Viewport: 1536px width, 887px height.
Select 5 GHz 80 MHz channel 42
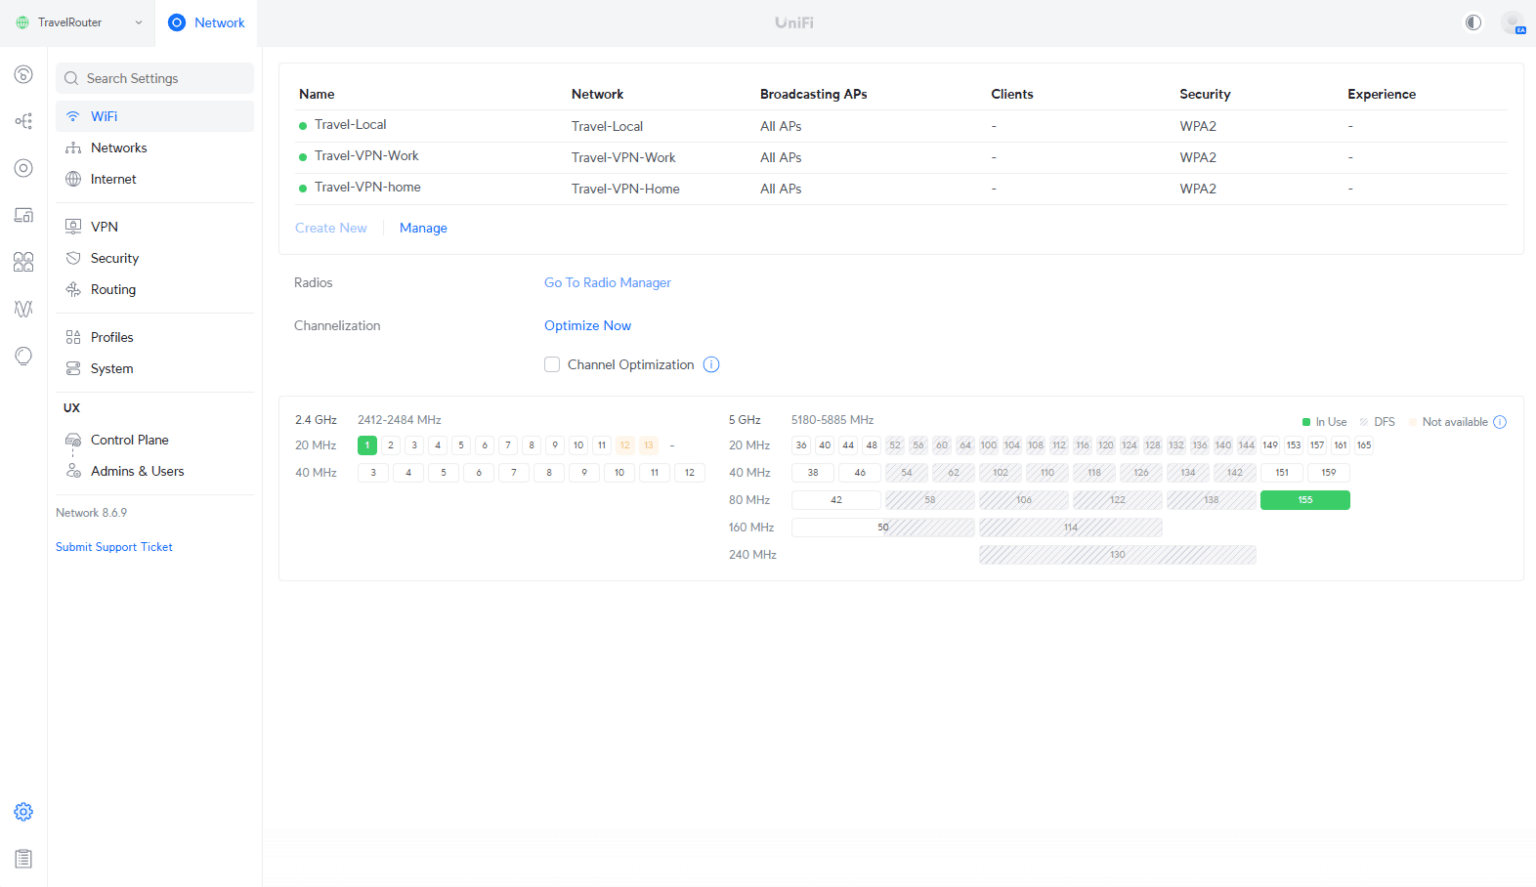[x=836, y=500]
